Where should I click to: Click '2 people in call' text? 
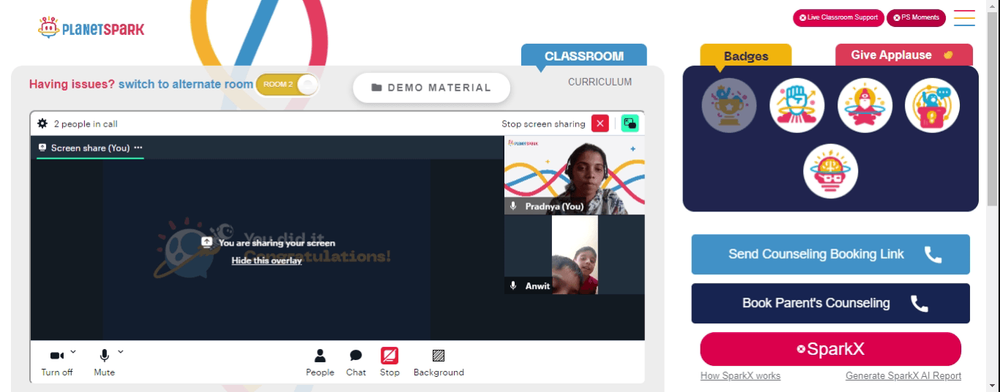click(85, 124)
